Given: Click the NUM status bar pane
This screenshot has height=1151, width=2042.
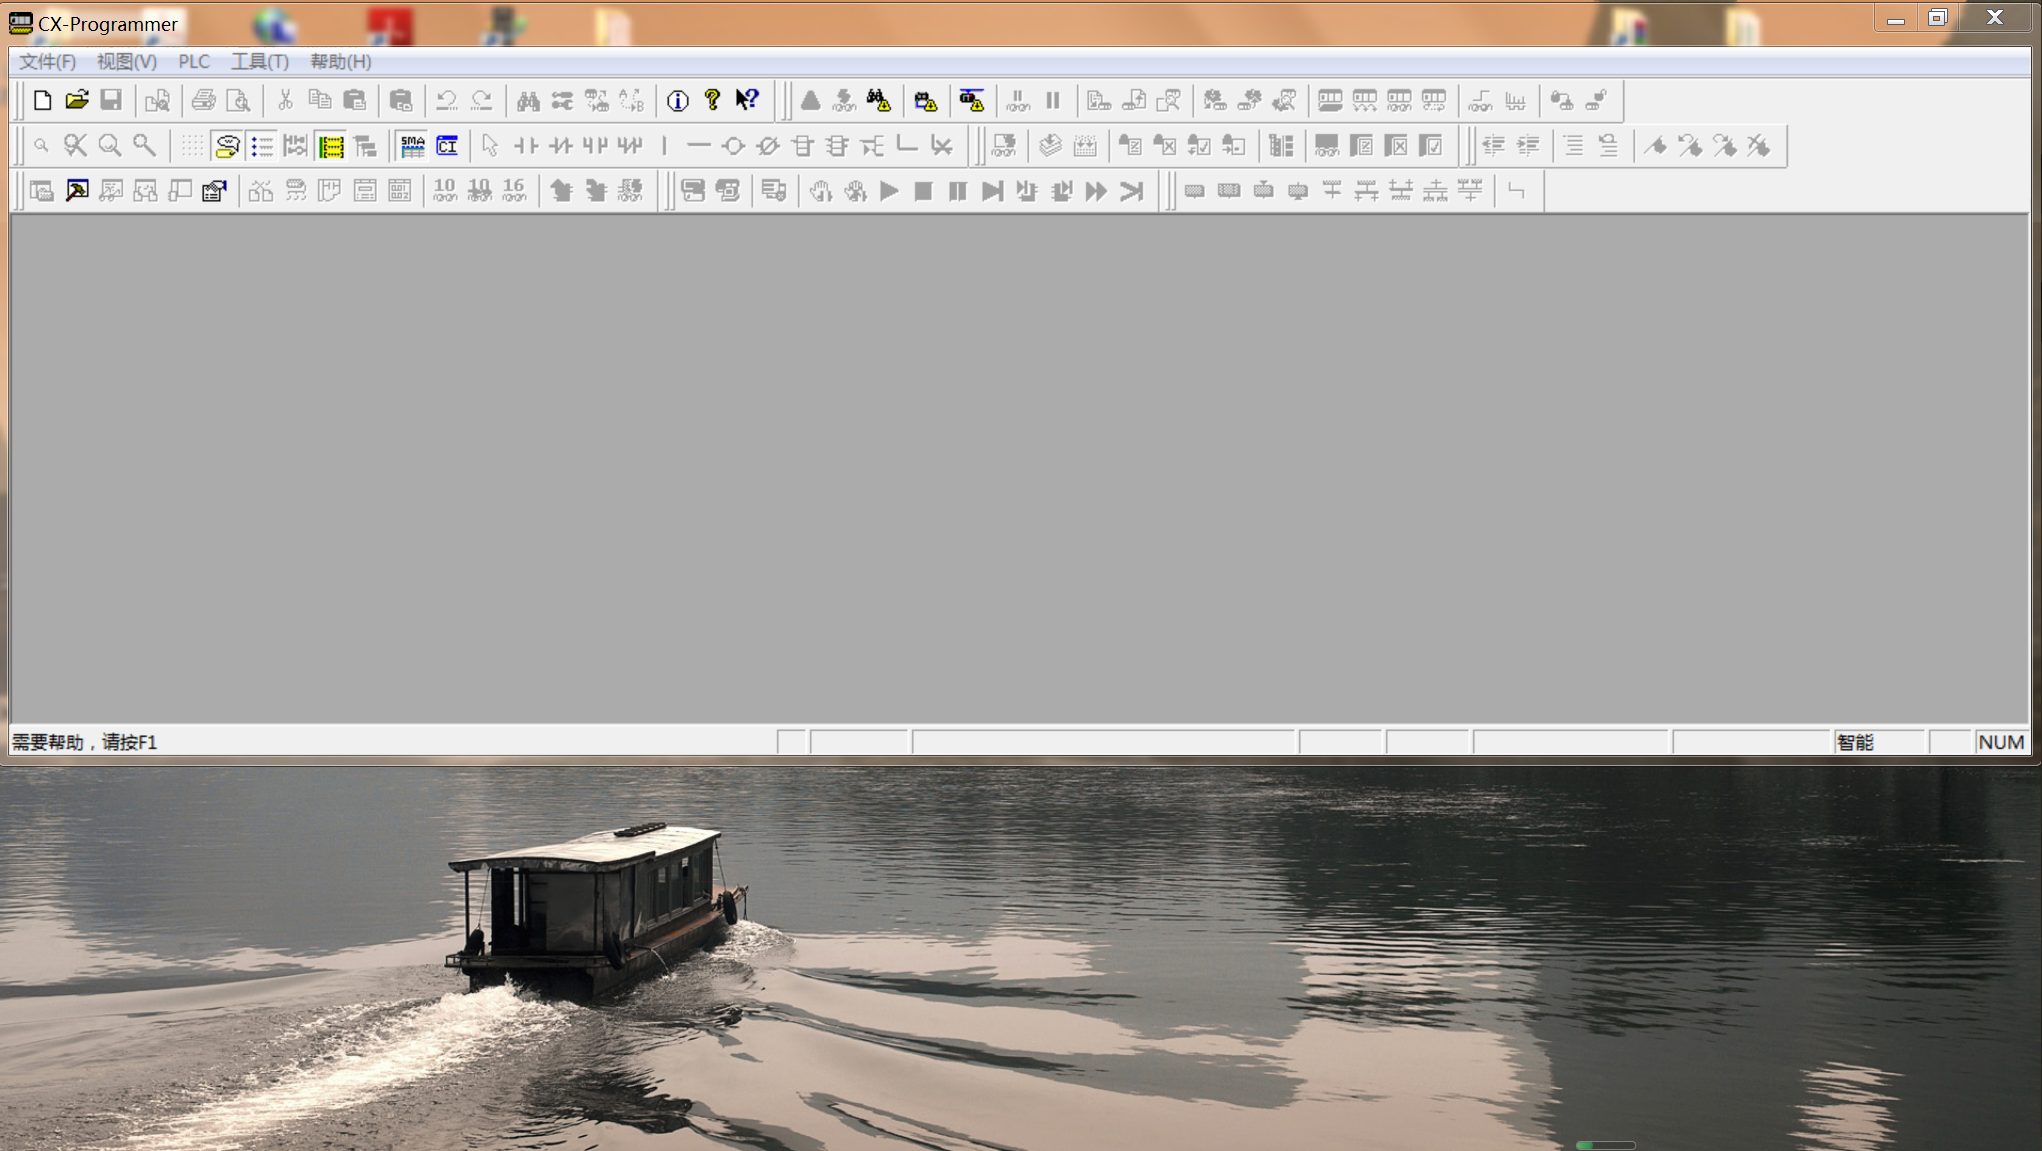Looking at the screenshot, I should tap(2000, 742).
